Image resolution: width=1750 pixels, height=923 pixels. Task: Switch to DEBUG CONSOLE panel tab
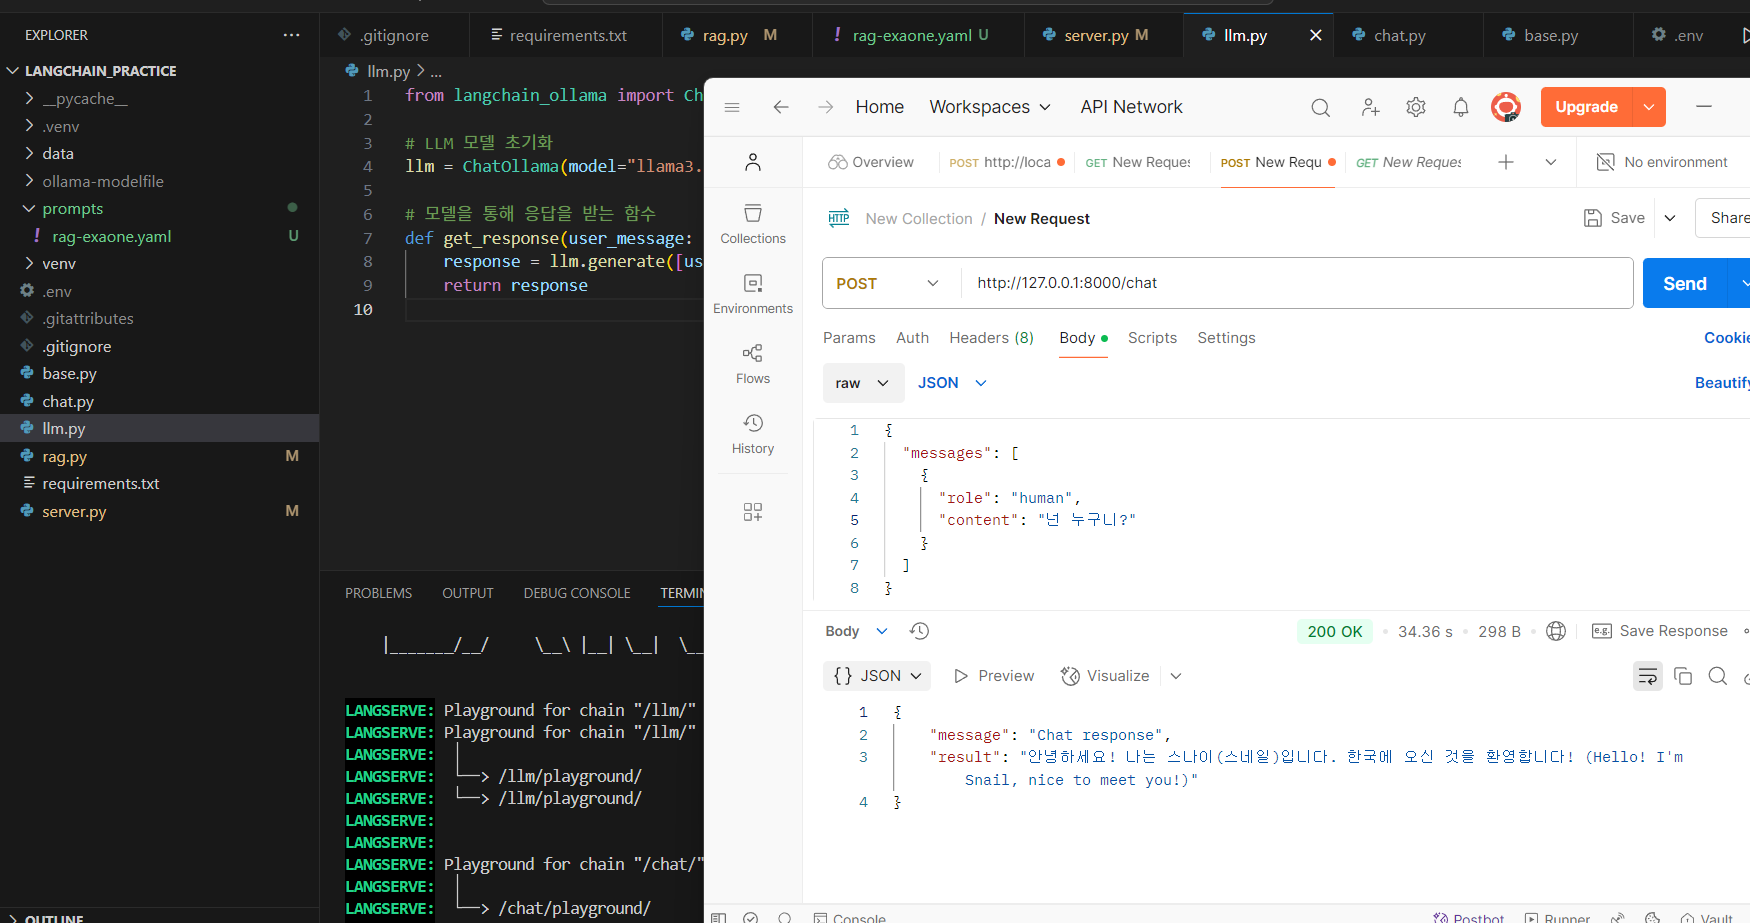point(577,593)
